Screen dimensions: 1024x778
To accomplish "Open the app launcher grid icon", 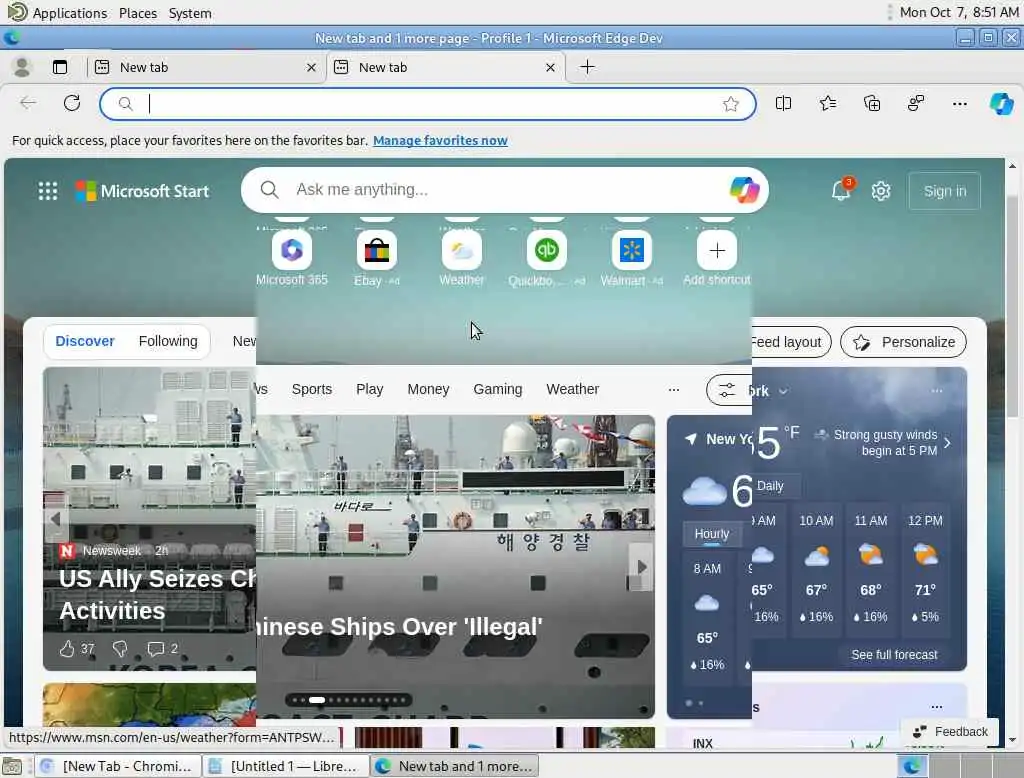I will pos(48,191).
